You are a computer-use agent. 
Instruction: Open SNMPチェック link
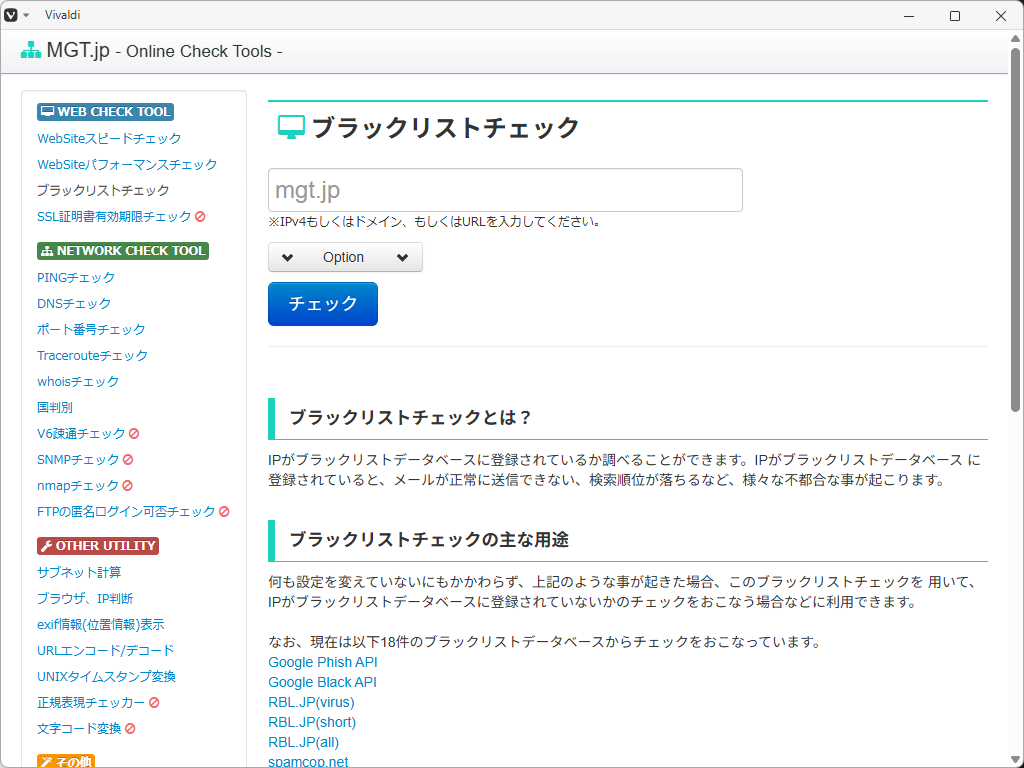[x=78, y=460]
